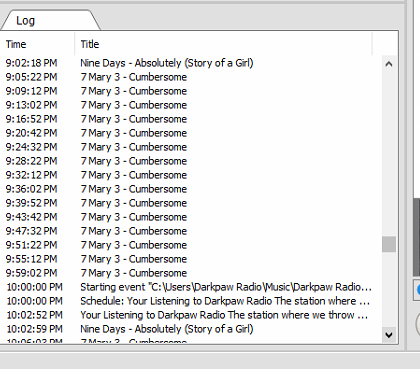420x369 pixels.
Task: Select the 10:02:52 PM log entry
Action: [191, 315]
